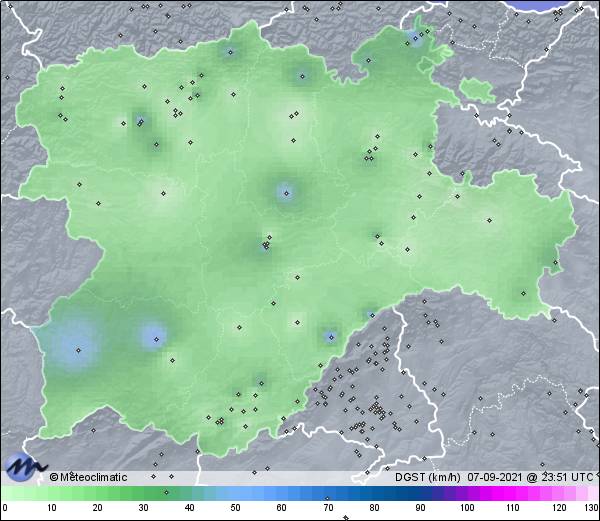Select the station marker inside the largest pale-blue gust area
The width and height of the screenshot is (600, 521).
78,350
